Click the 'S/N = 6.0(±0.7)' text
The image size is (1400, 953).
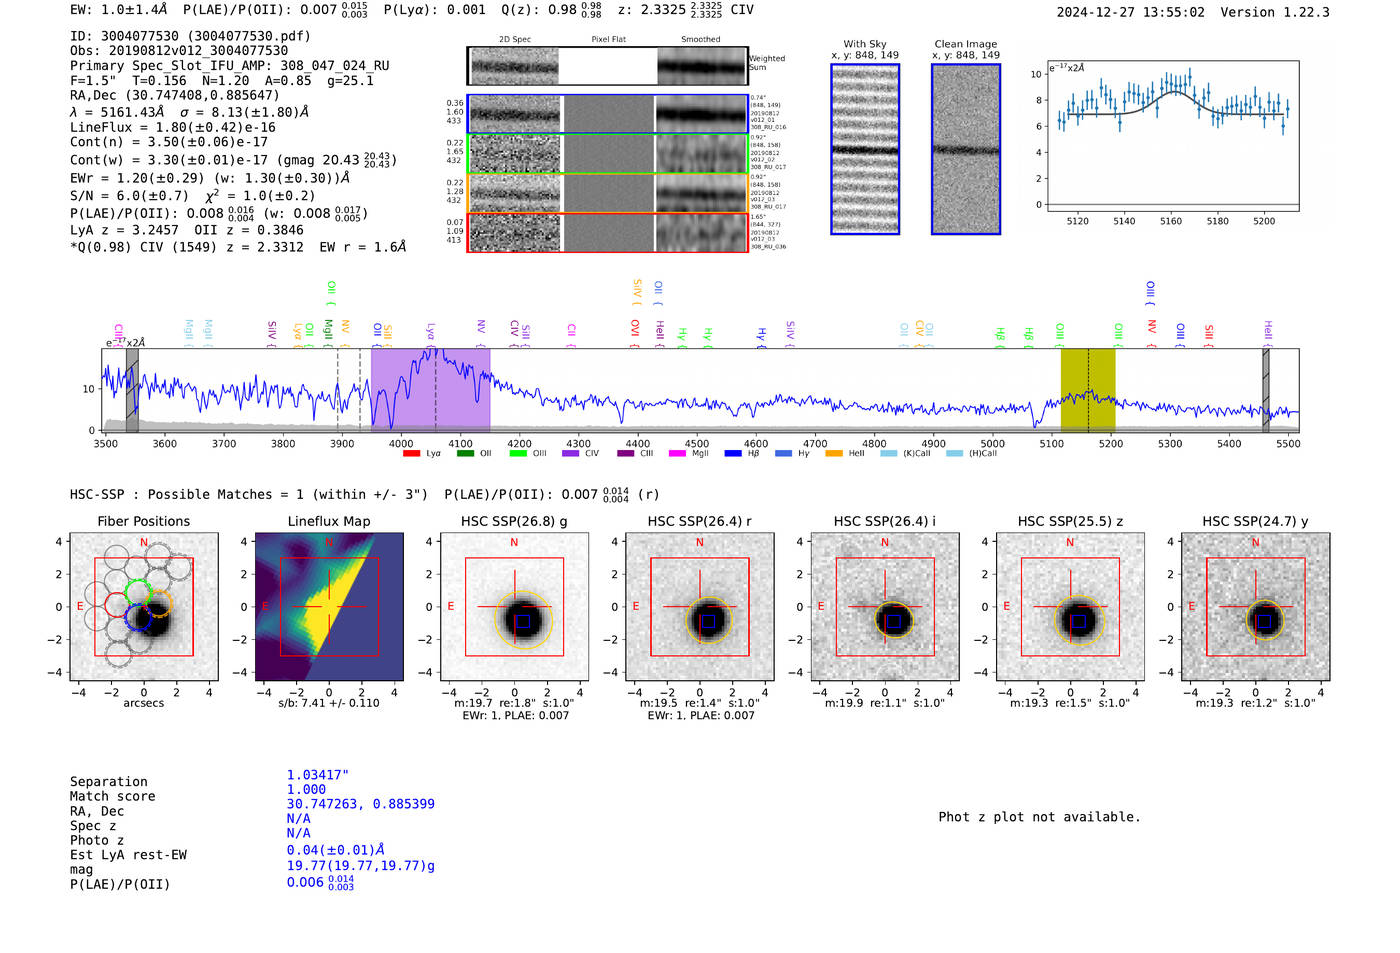click(129, 196)
